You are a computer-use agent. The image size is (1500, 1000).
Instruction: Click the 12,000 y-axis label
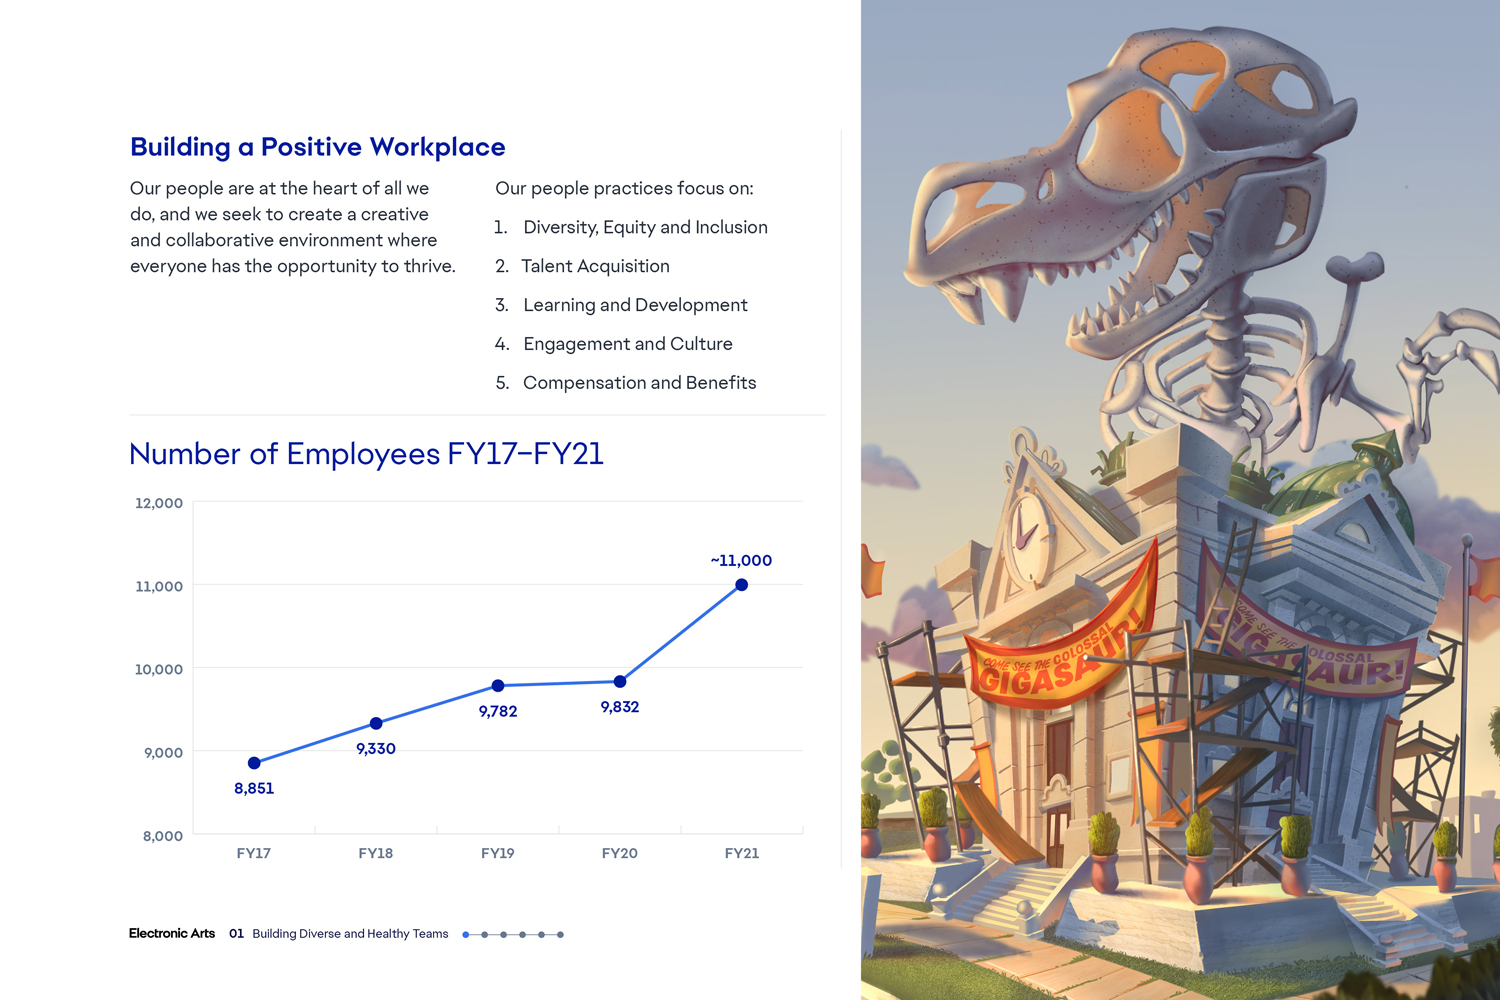coord(159,503)
